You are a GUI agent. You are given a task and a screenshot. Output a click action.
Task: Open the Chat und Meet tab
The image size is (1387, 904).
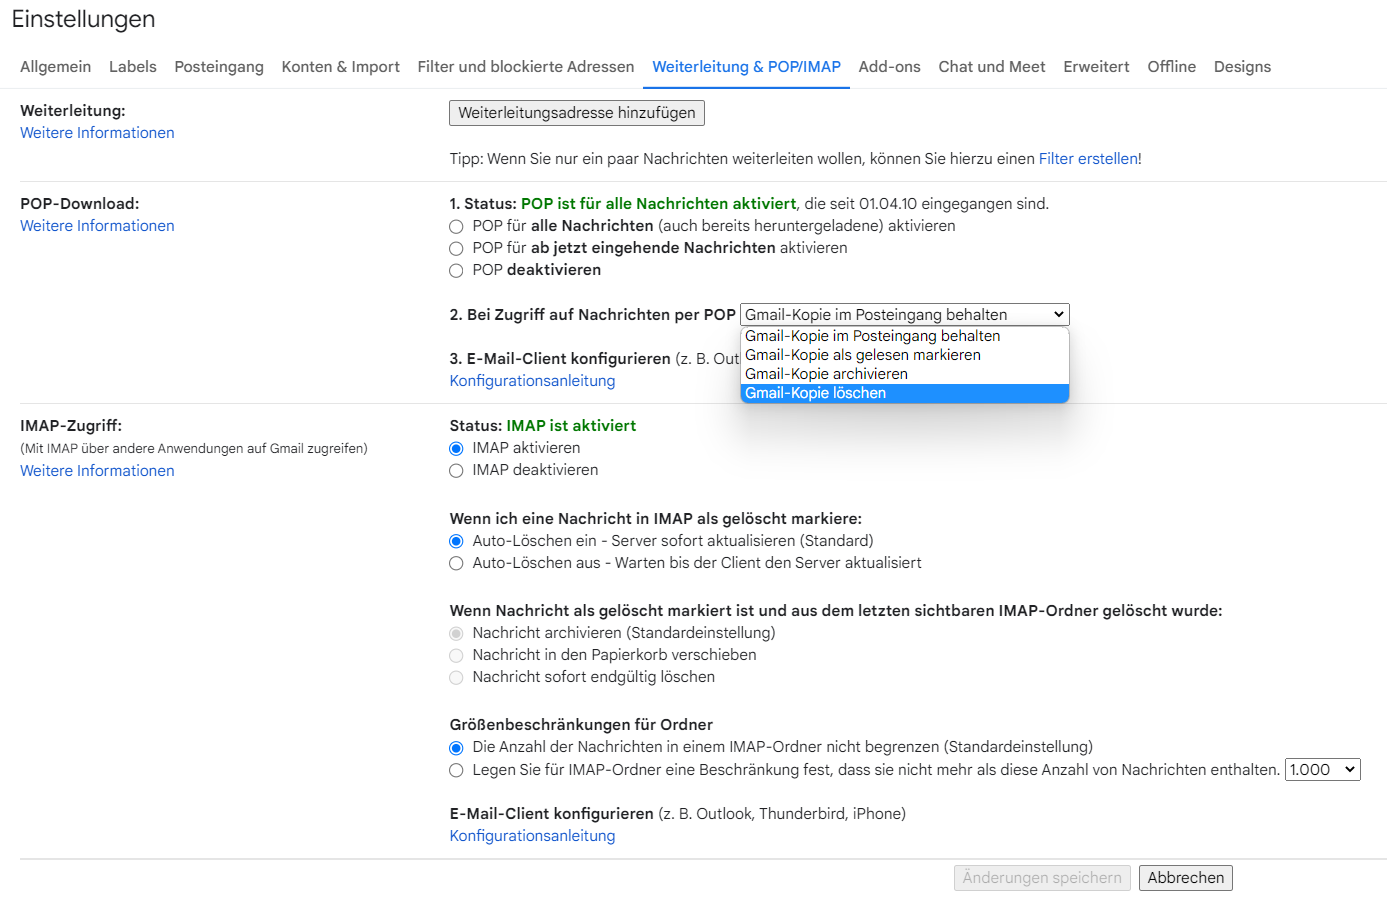[x=992, y=67]
